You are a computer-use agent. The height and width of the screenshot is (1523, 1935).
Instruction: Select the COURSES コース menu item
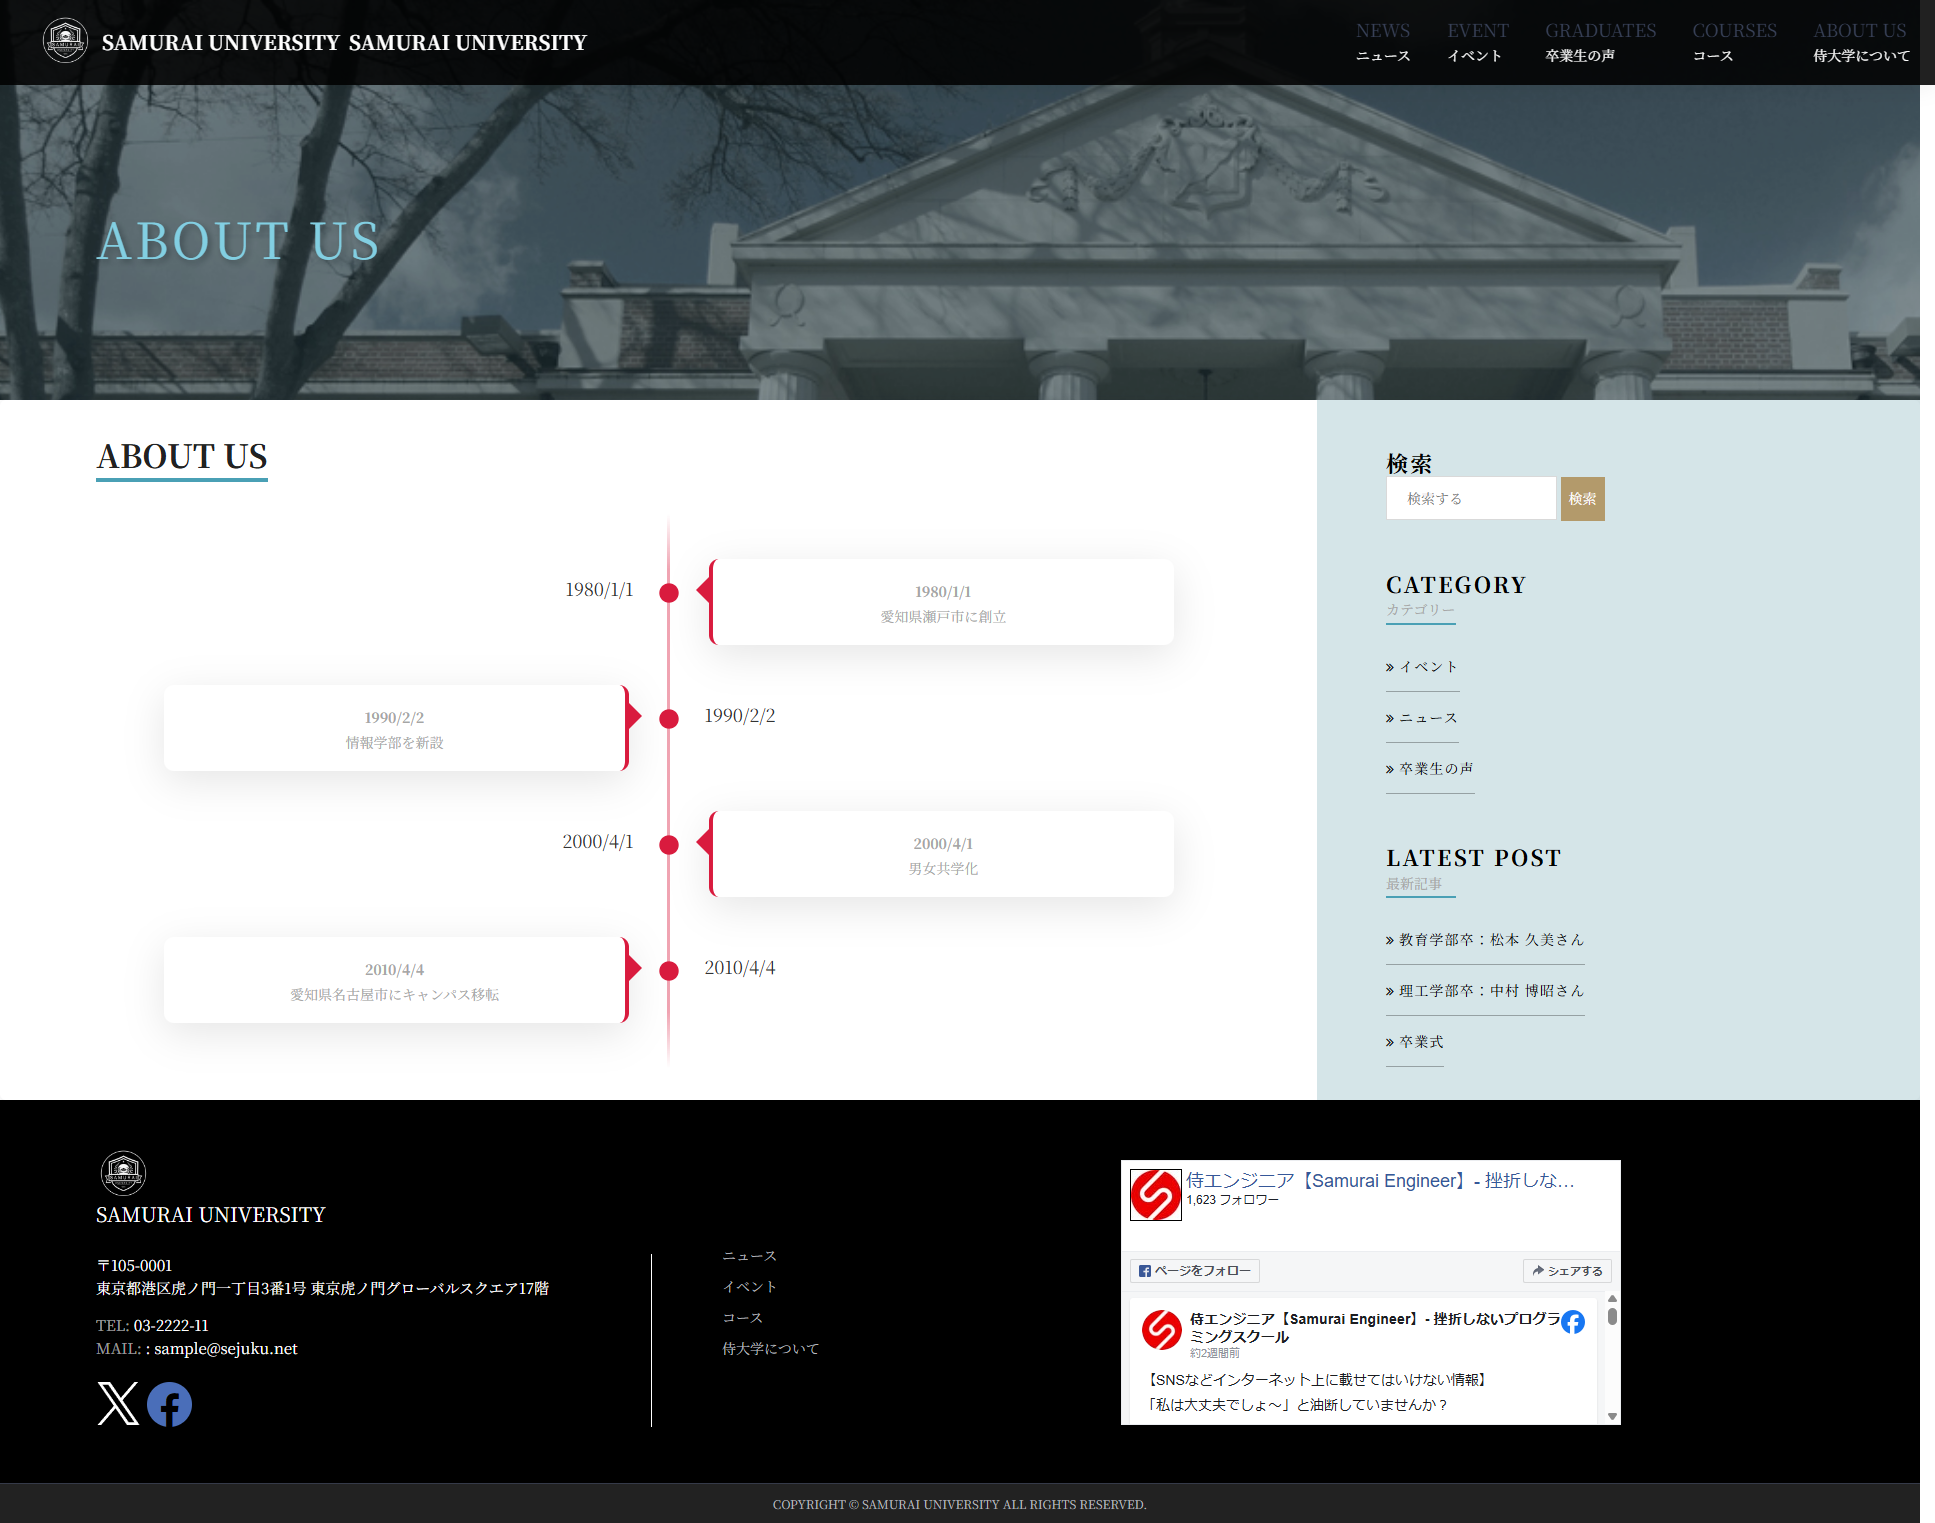click(1734, 42)
